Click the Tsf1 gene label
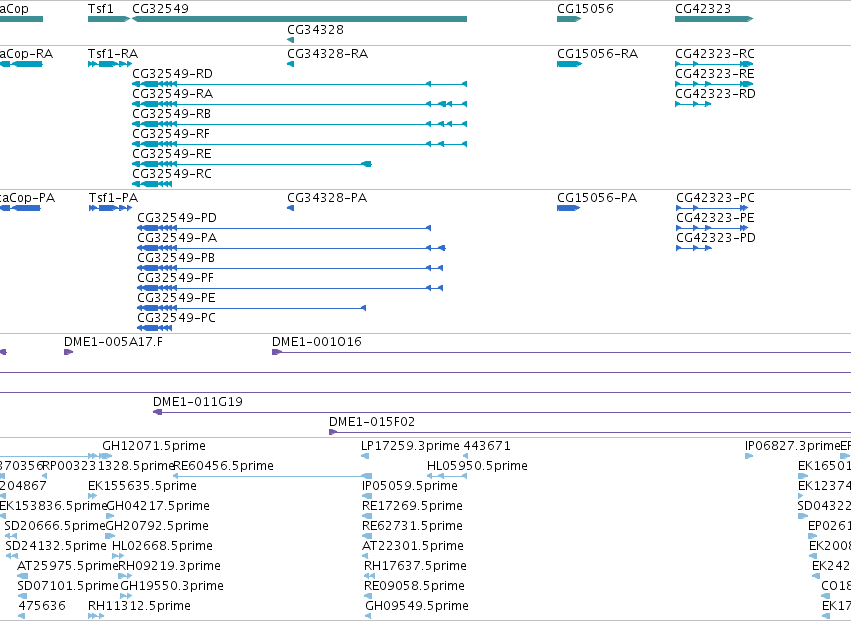Screen dimensions: 851x621 point(101,9)
